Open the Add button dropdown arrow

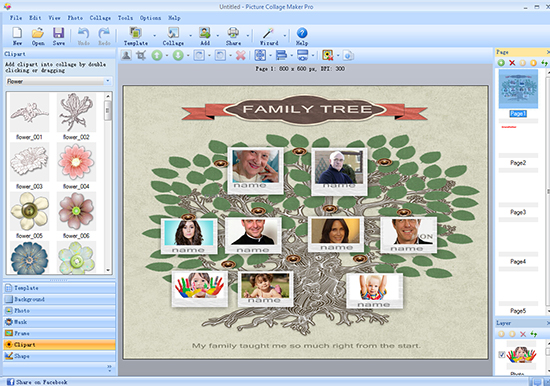tap(217, 35)
